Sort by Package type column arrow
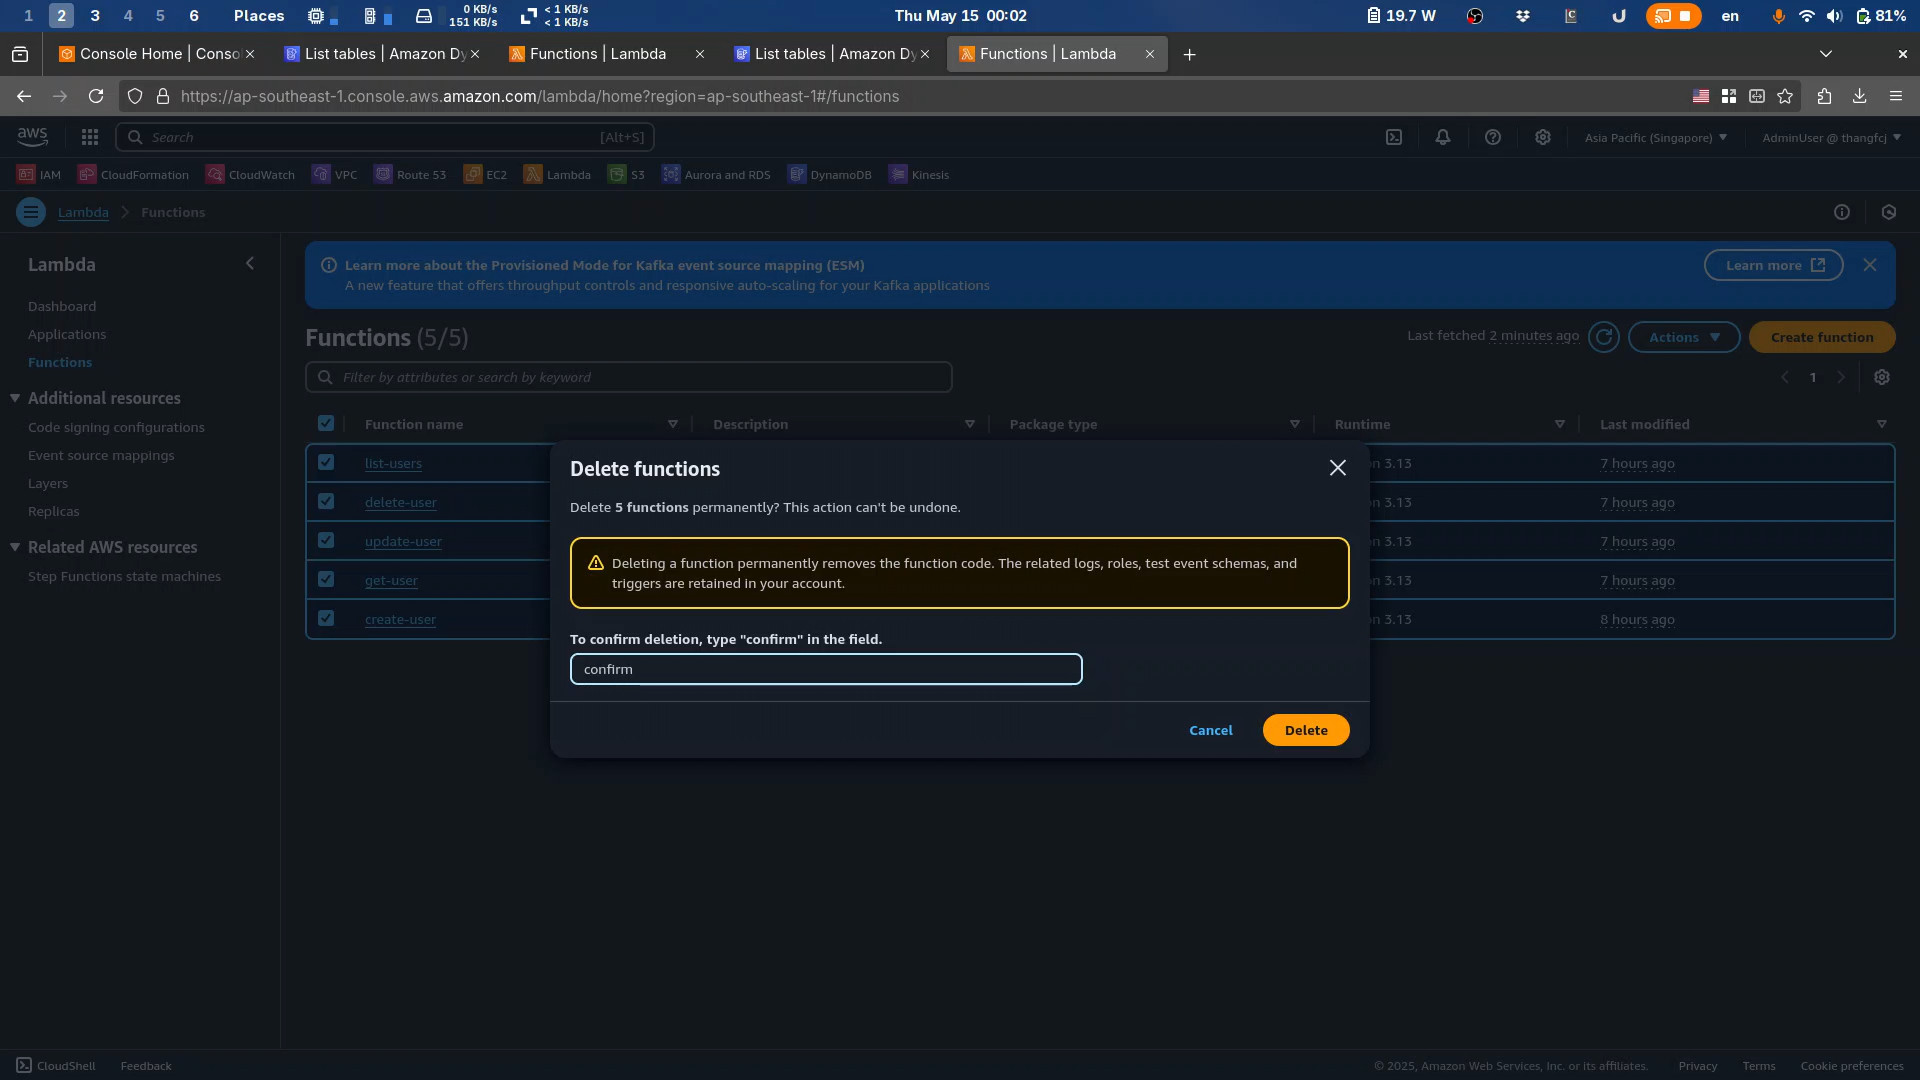The image size is (1920, 1080). tap(1295, 424)
